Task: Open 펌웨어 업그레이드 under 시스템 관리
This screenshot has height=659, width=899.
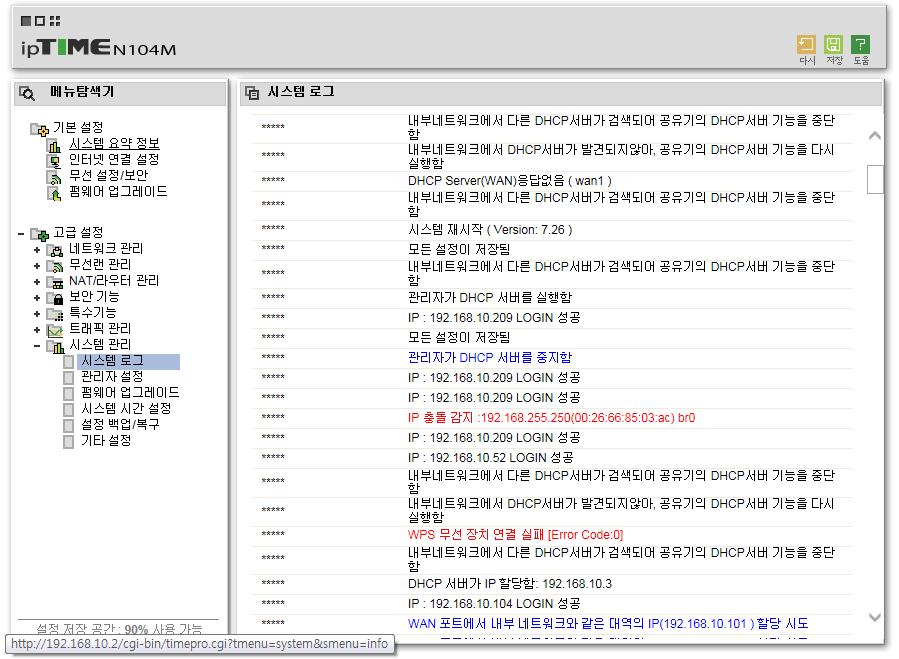Action: pyautogui.click(x=130, y=393)
